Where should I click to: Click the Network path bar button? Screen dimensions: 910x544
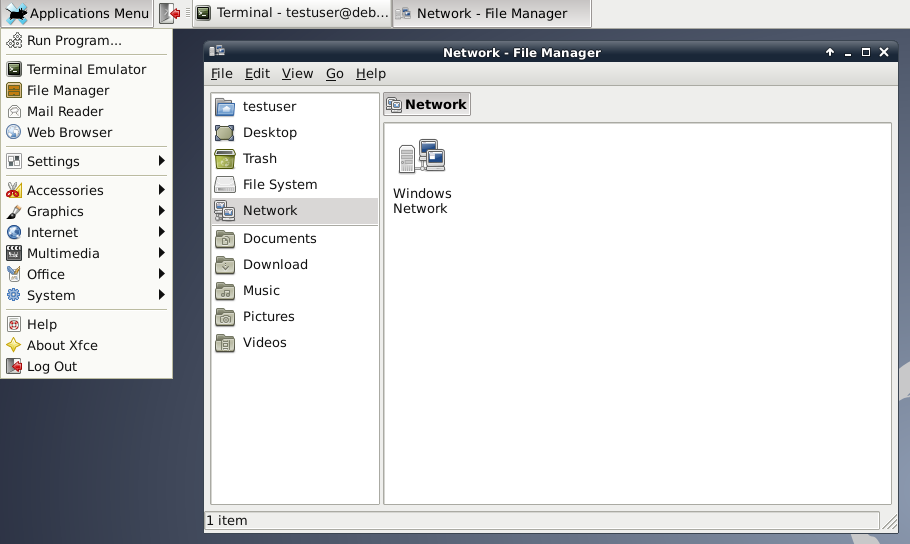pos(427,104)
